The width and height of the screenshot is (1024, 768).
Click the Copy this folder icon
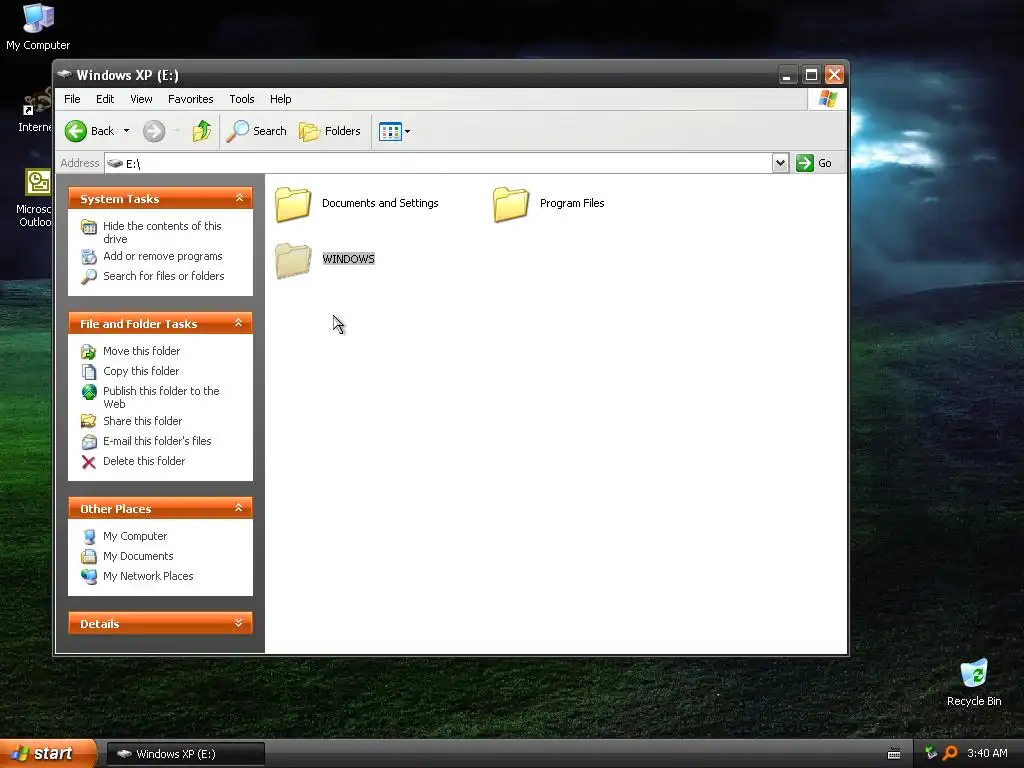89,372
